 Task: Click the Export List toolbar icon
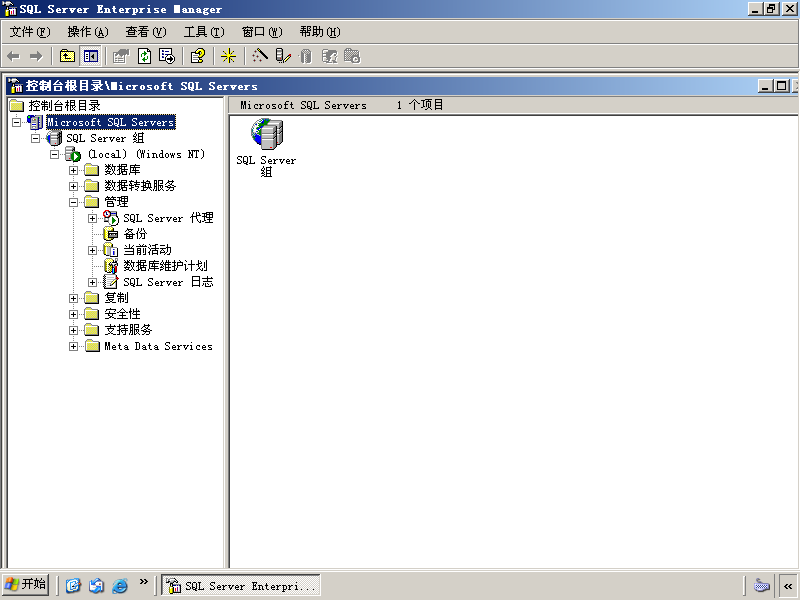pyautogui.click(x=167, y=56)
